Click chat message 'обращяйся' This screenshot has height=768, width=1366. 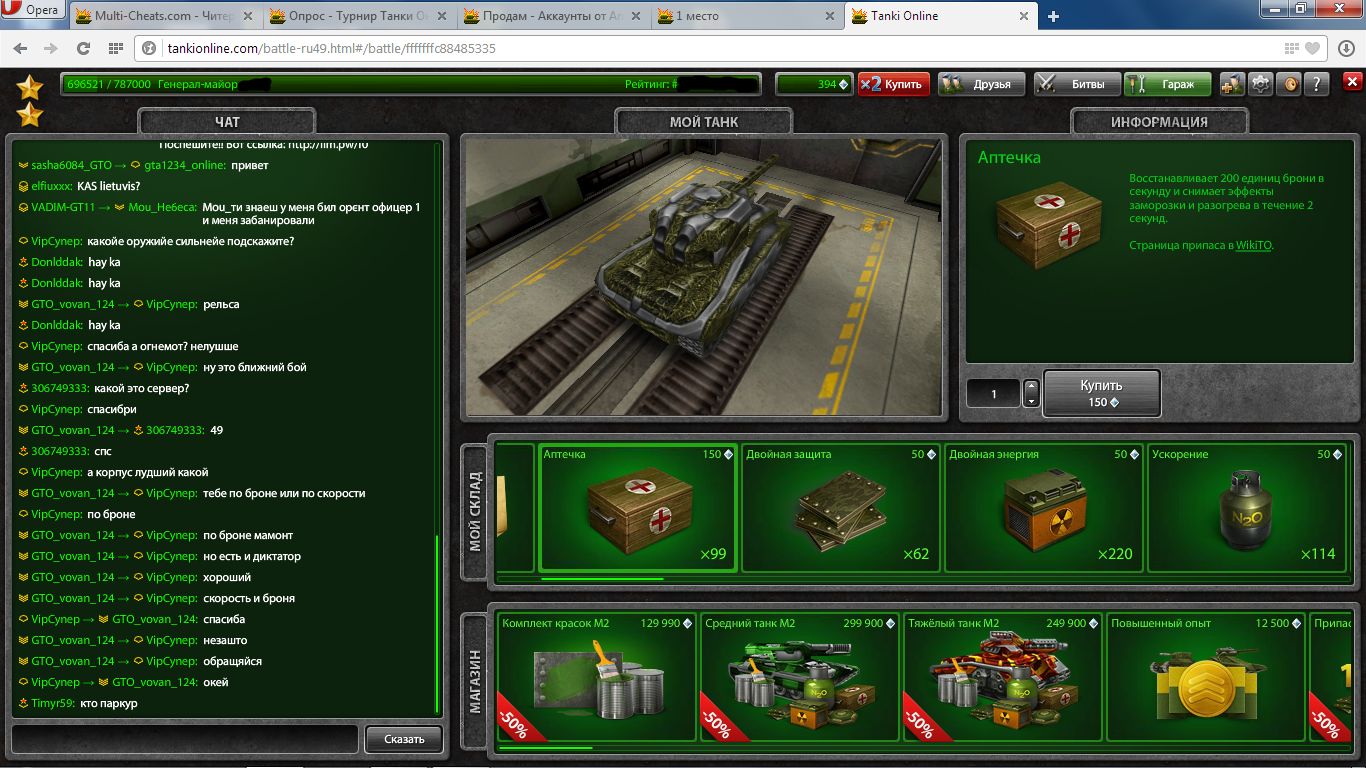coord(232,661)
